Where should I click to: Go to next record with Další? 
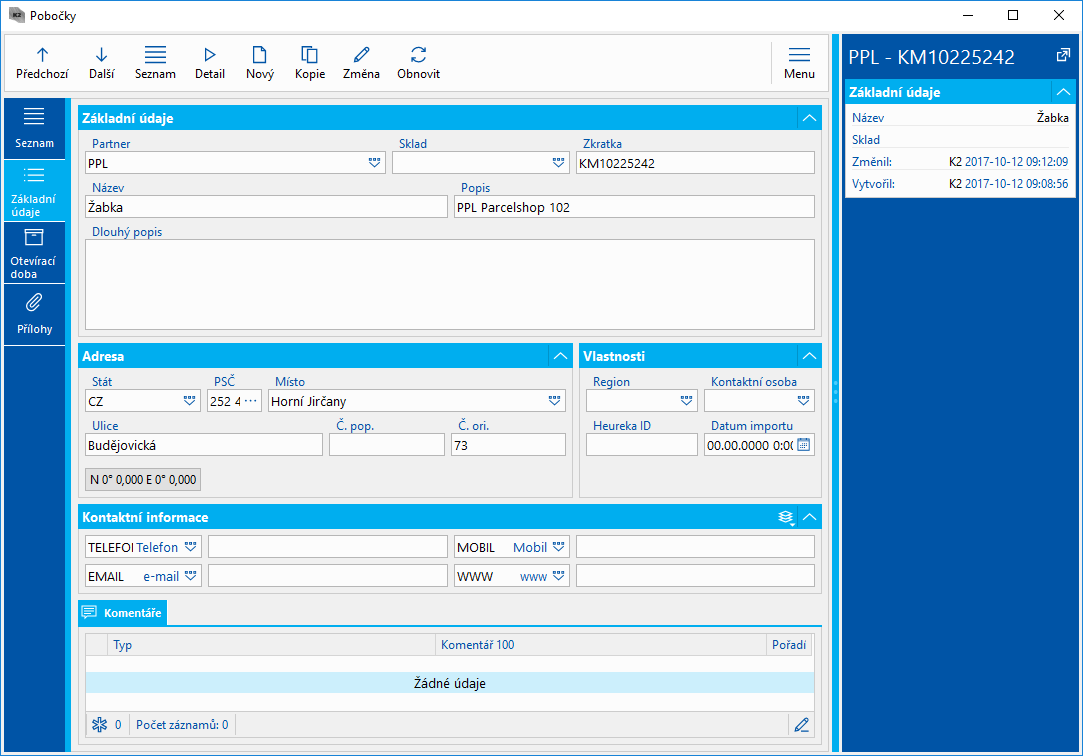point(101,62)
